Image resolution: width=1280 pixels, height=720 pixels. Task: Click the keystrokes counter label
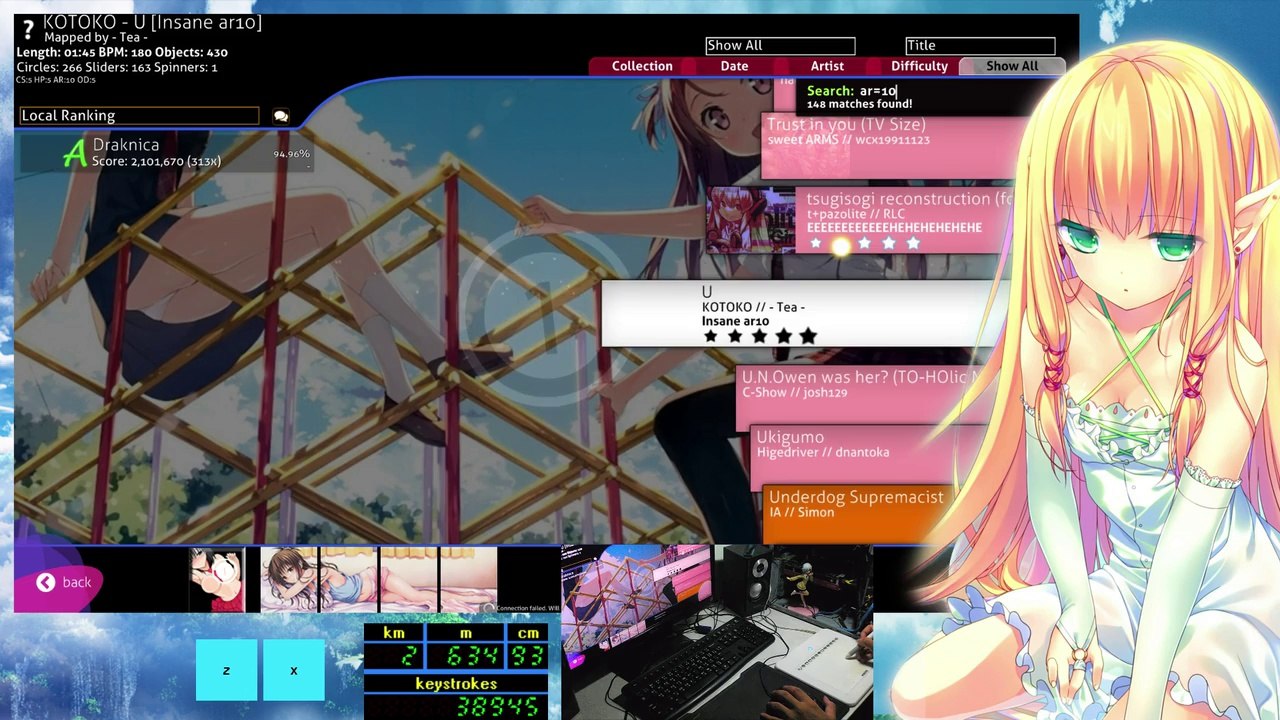(456, 684)
